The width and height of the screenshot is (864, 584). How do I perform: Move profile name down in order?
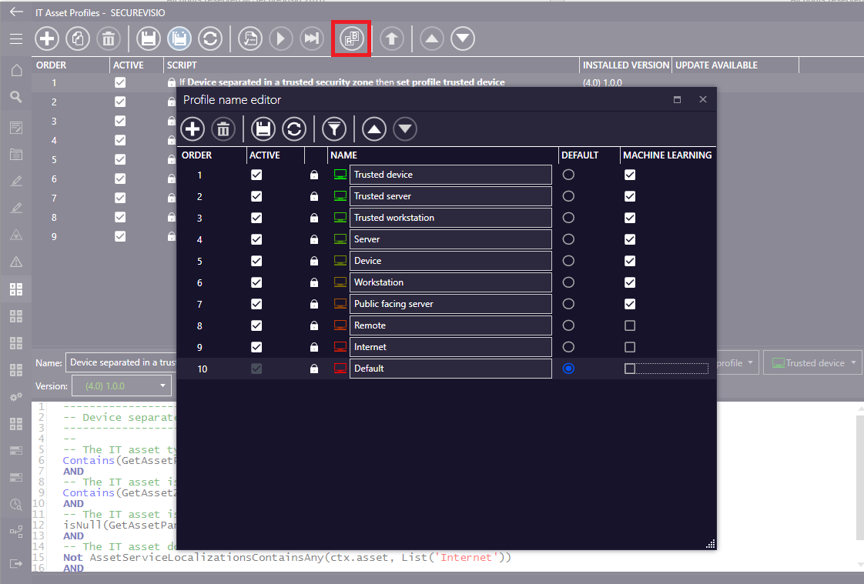click(405, 129)
